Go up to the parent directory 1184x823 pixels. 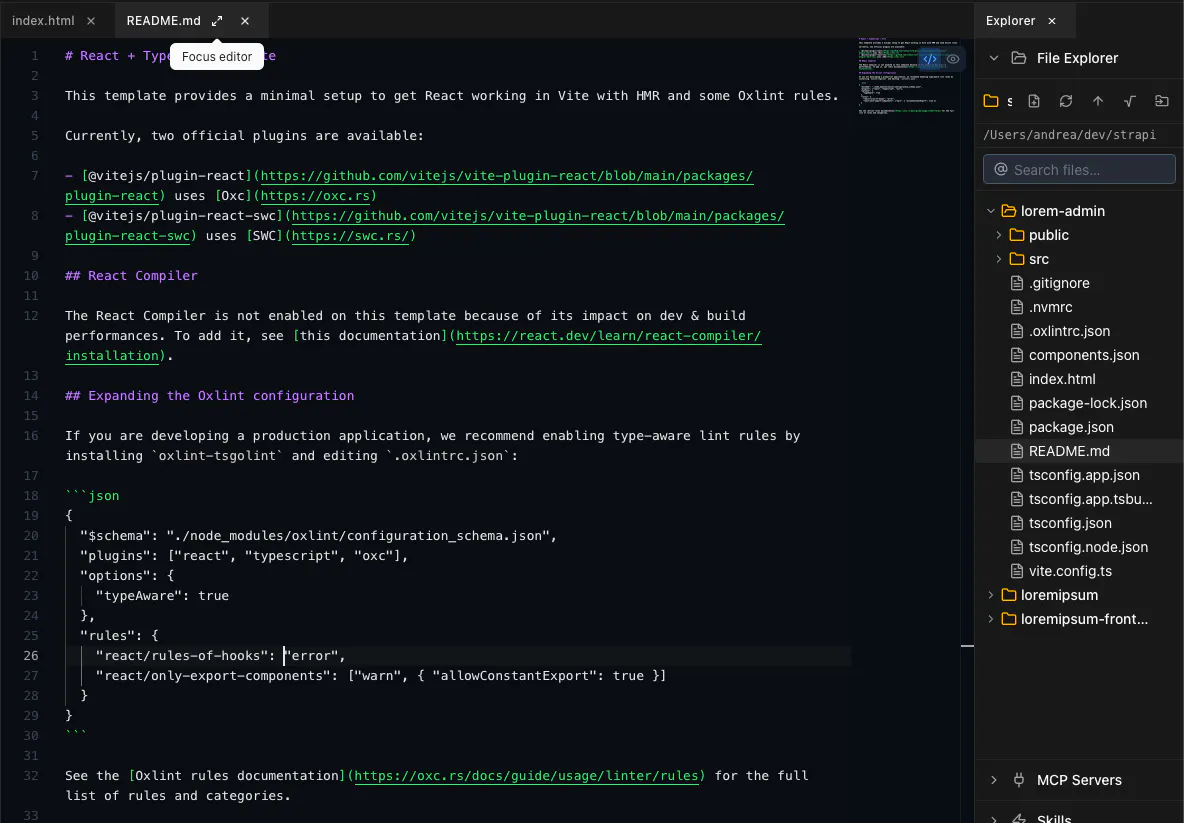click(1098, 101)
